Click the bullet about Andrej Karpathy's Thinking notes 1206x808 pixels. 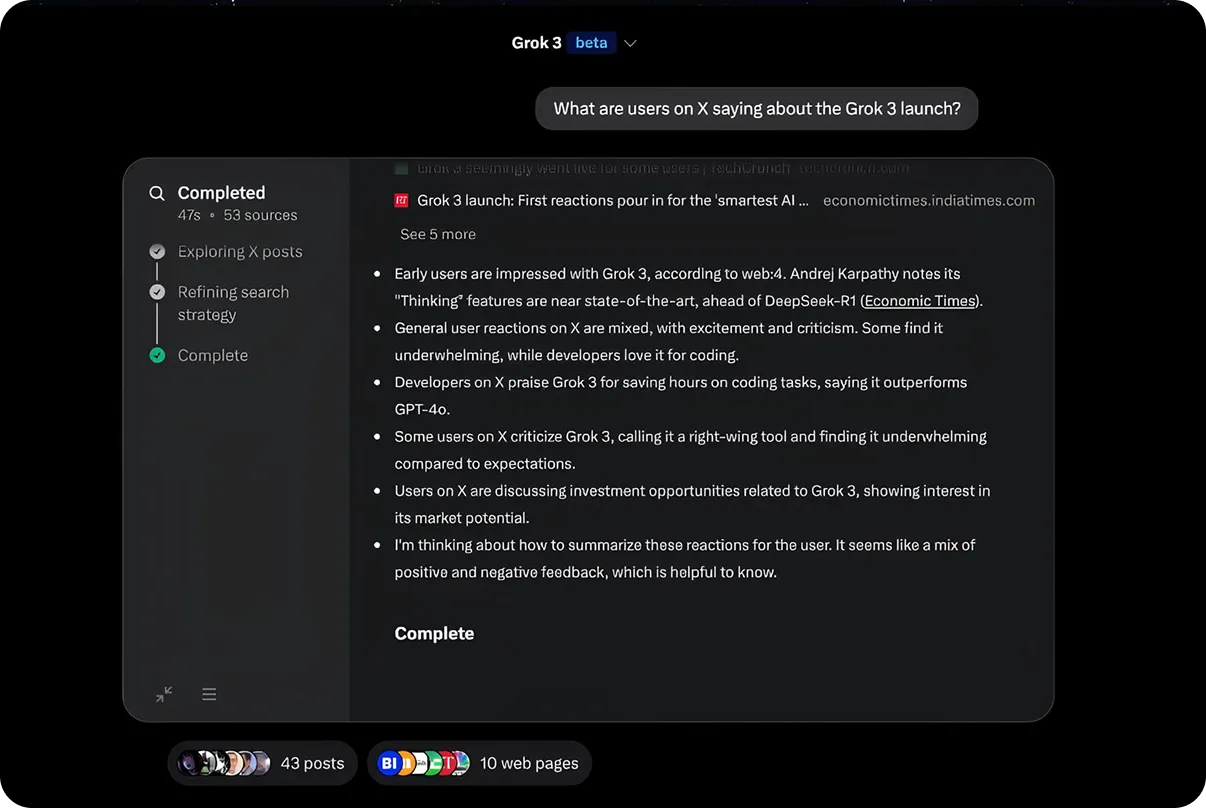click(x=688, y=287)
